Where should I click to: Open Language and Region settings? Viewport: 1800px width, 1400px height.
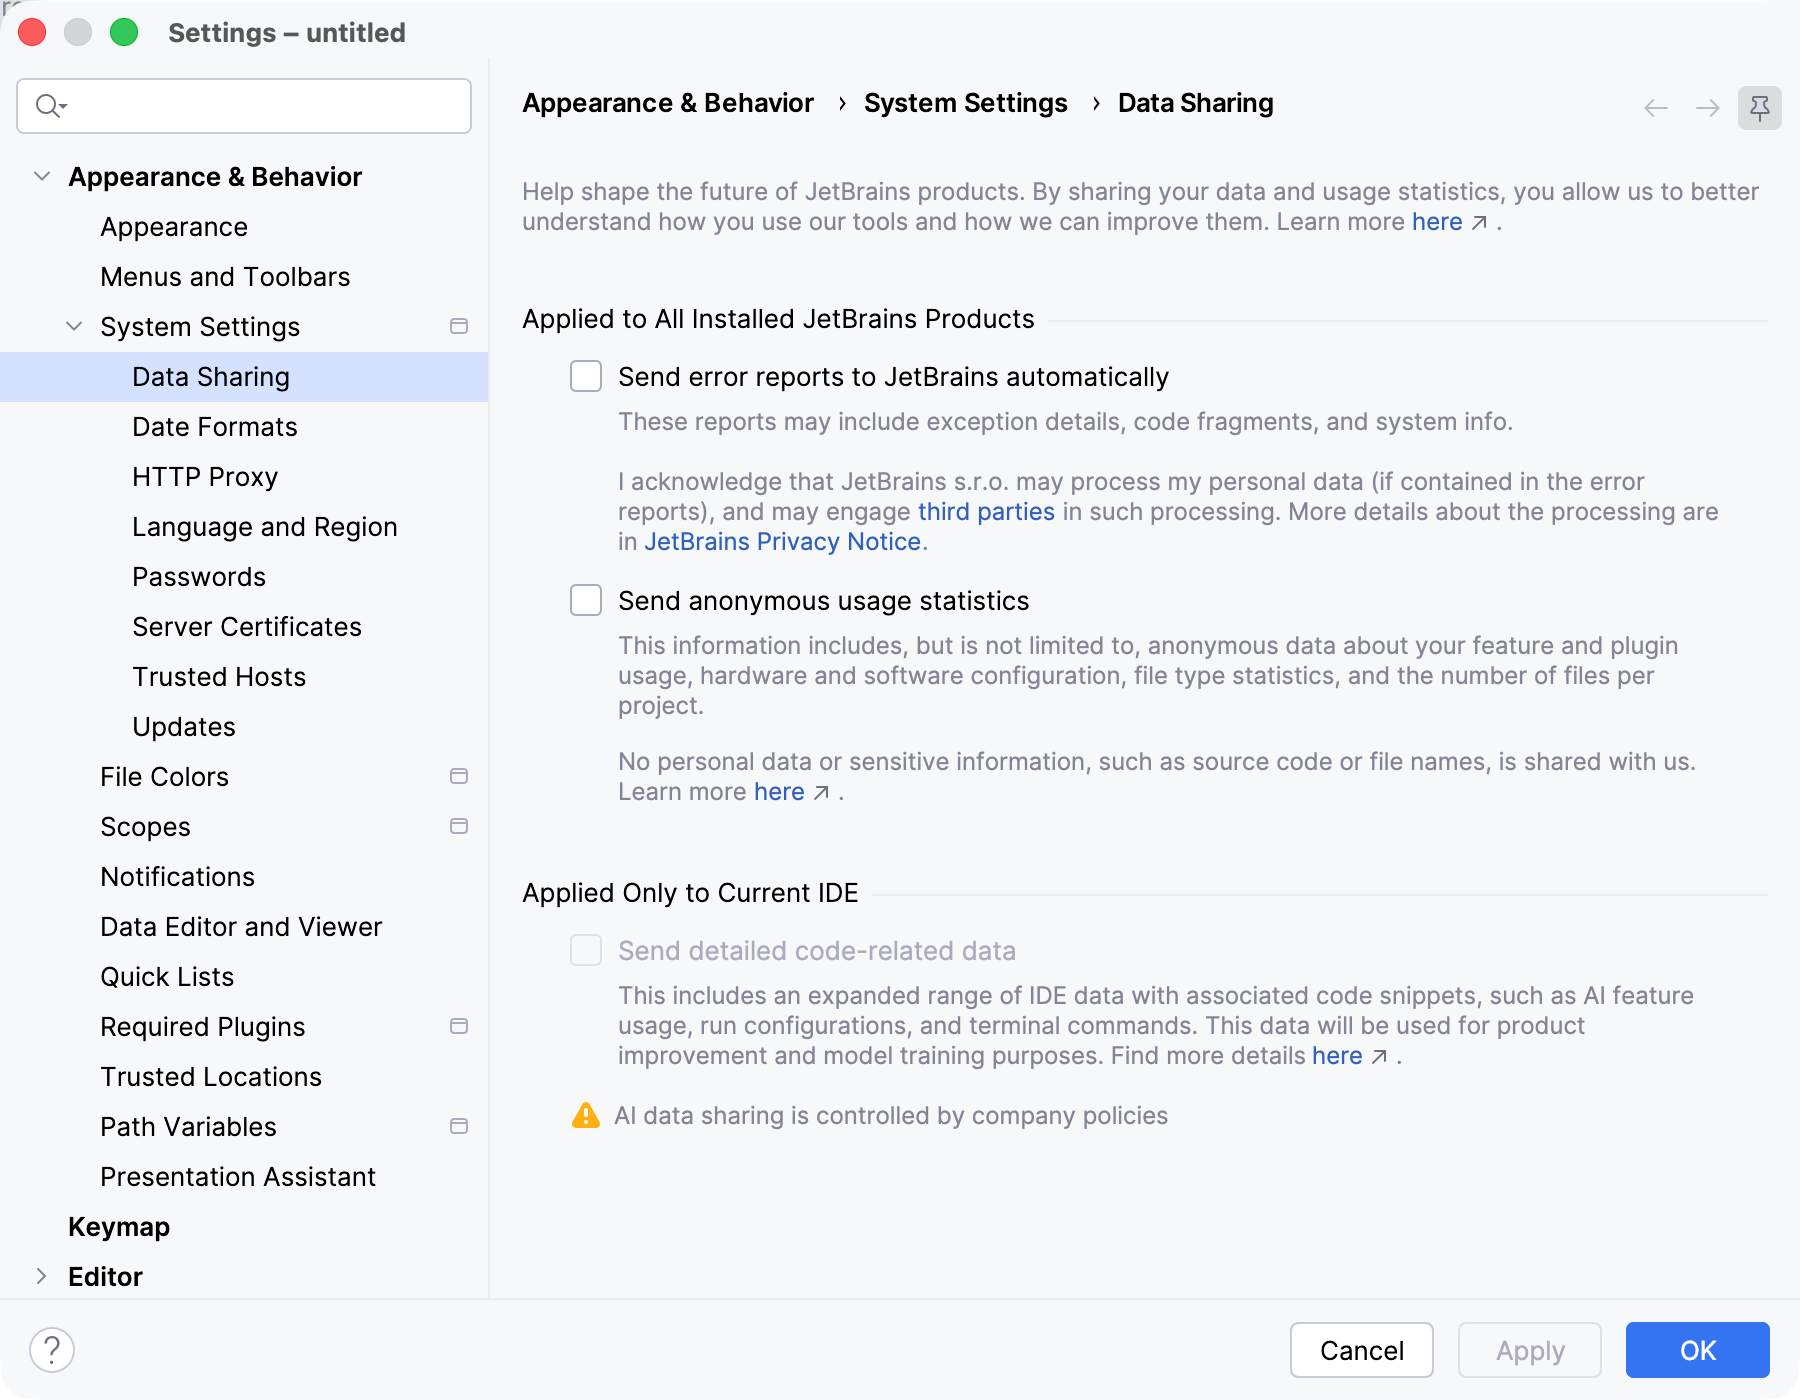265,527
